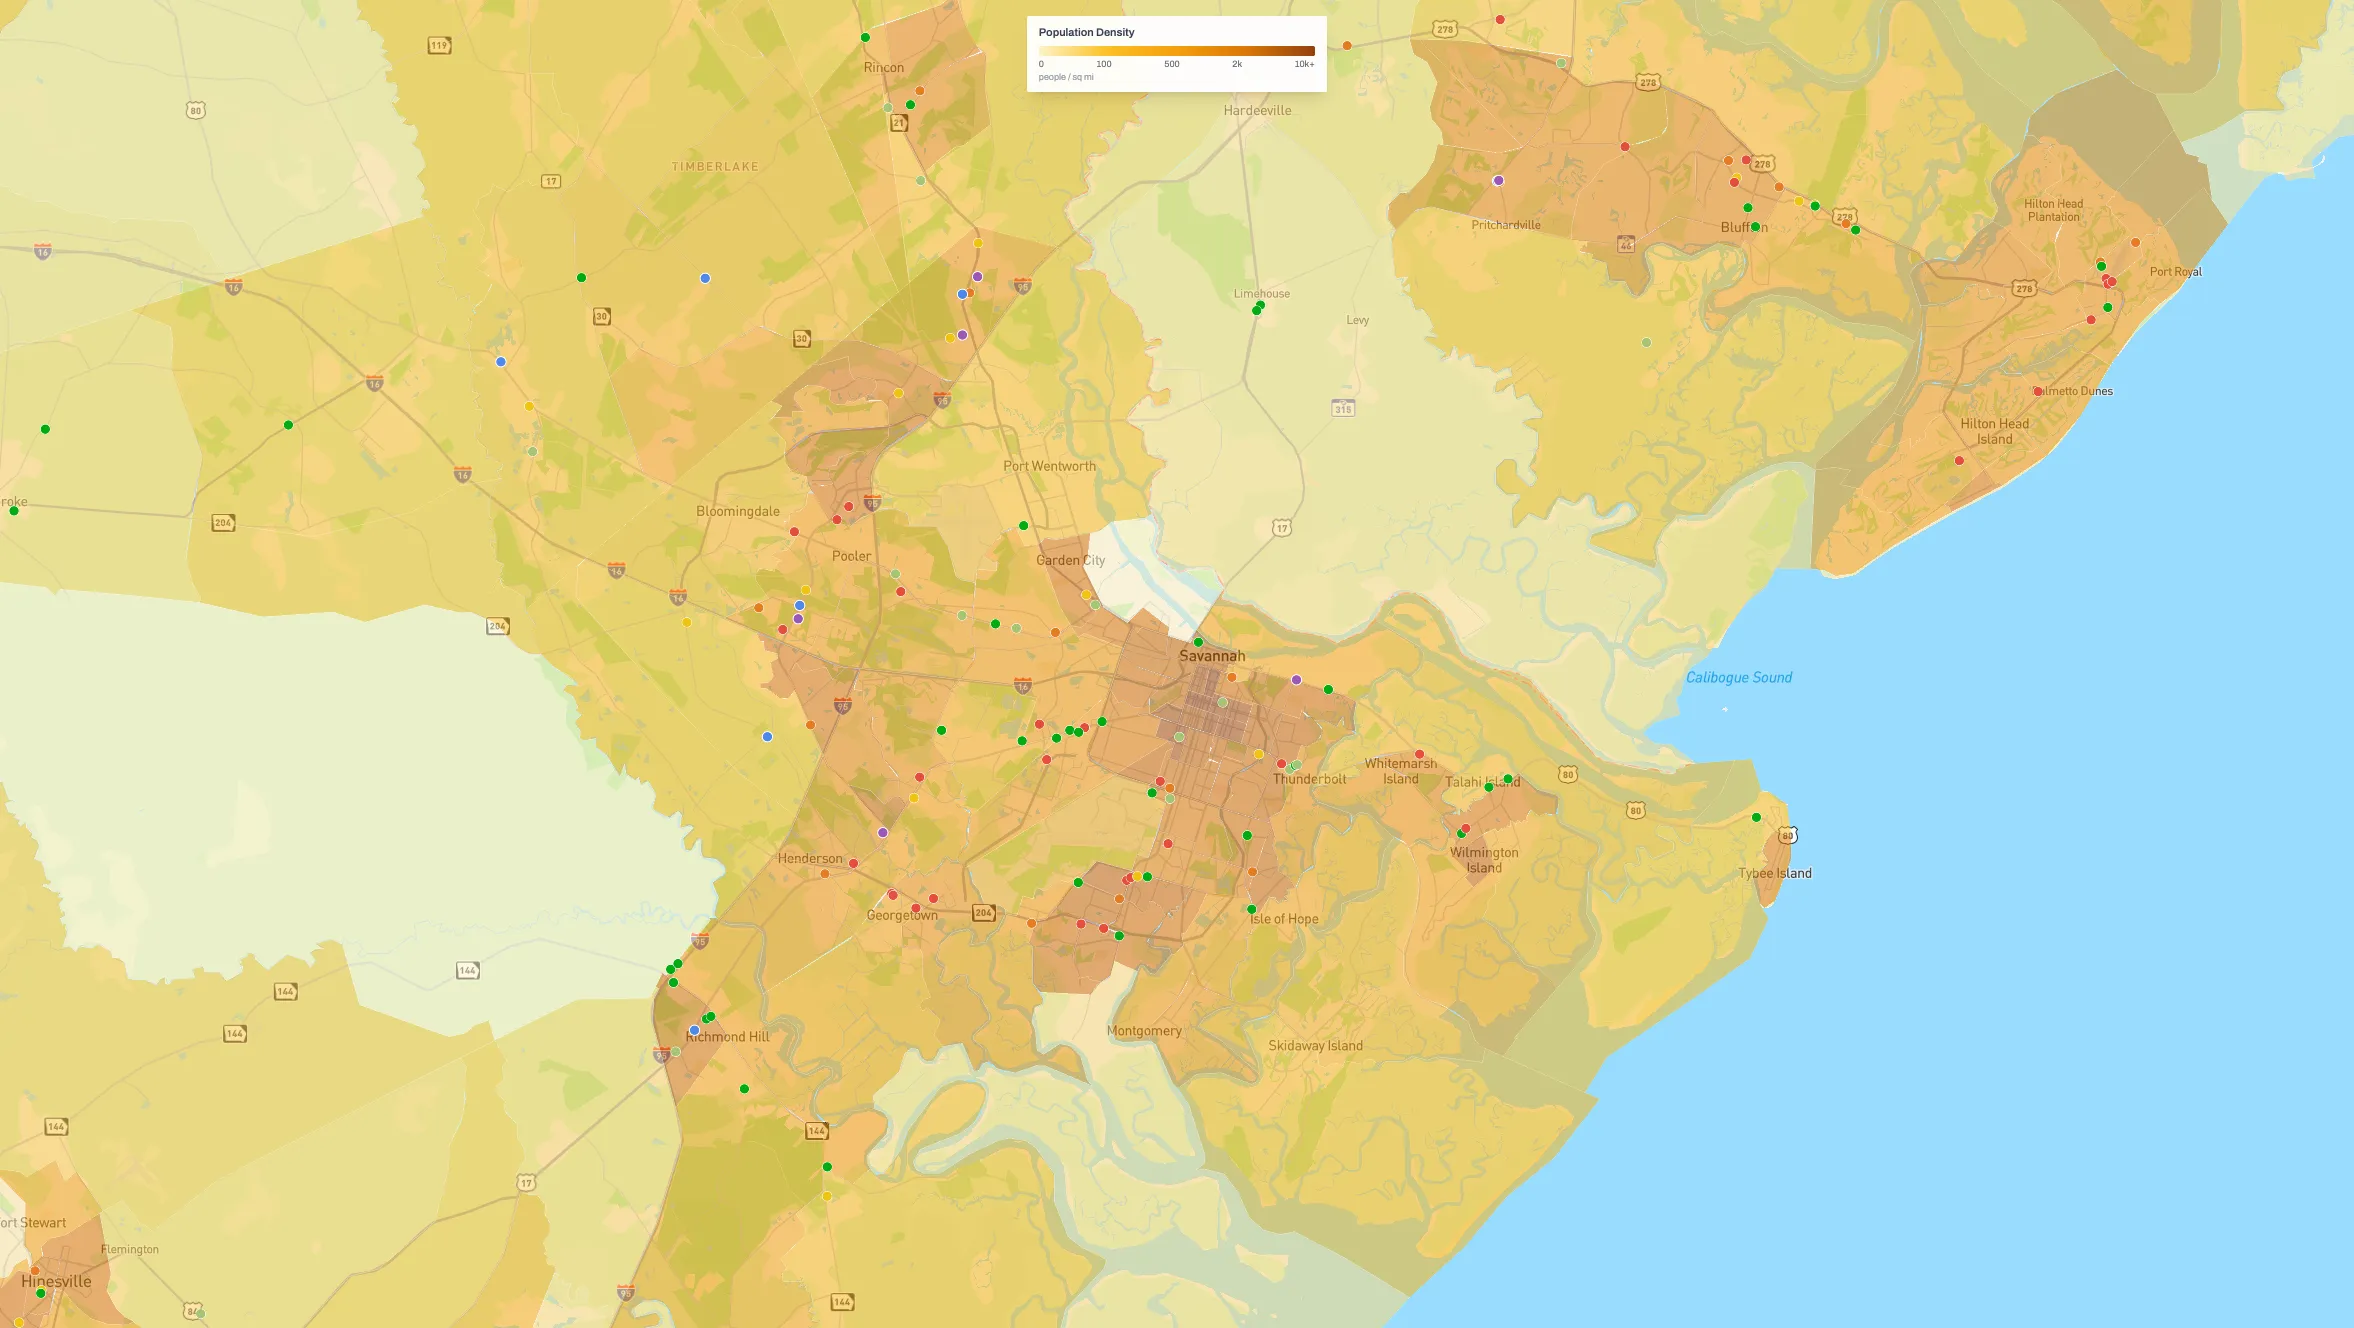The height and width of the screenshot is (1328, 2354).
Task: Click the green marker above Savannah label
Action: click(1198, 642)
